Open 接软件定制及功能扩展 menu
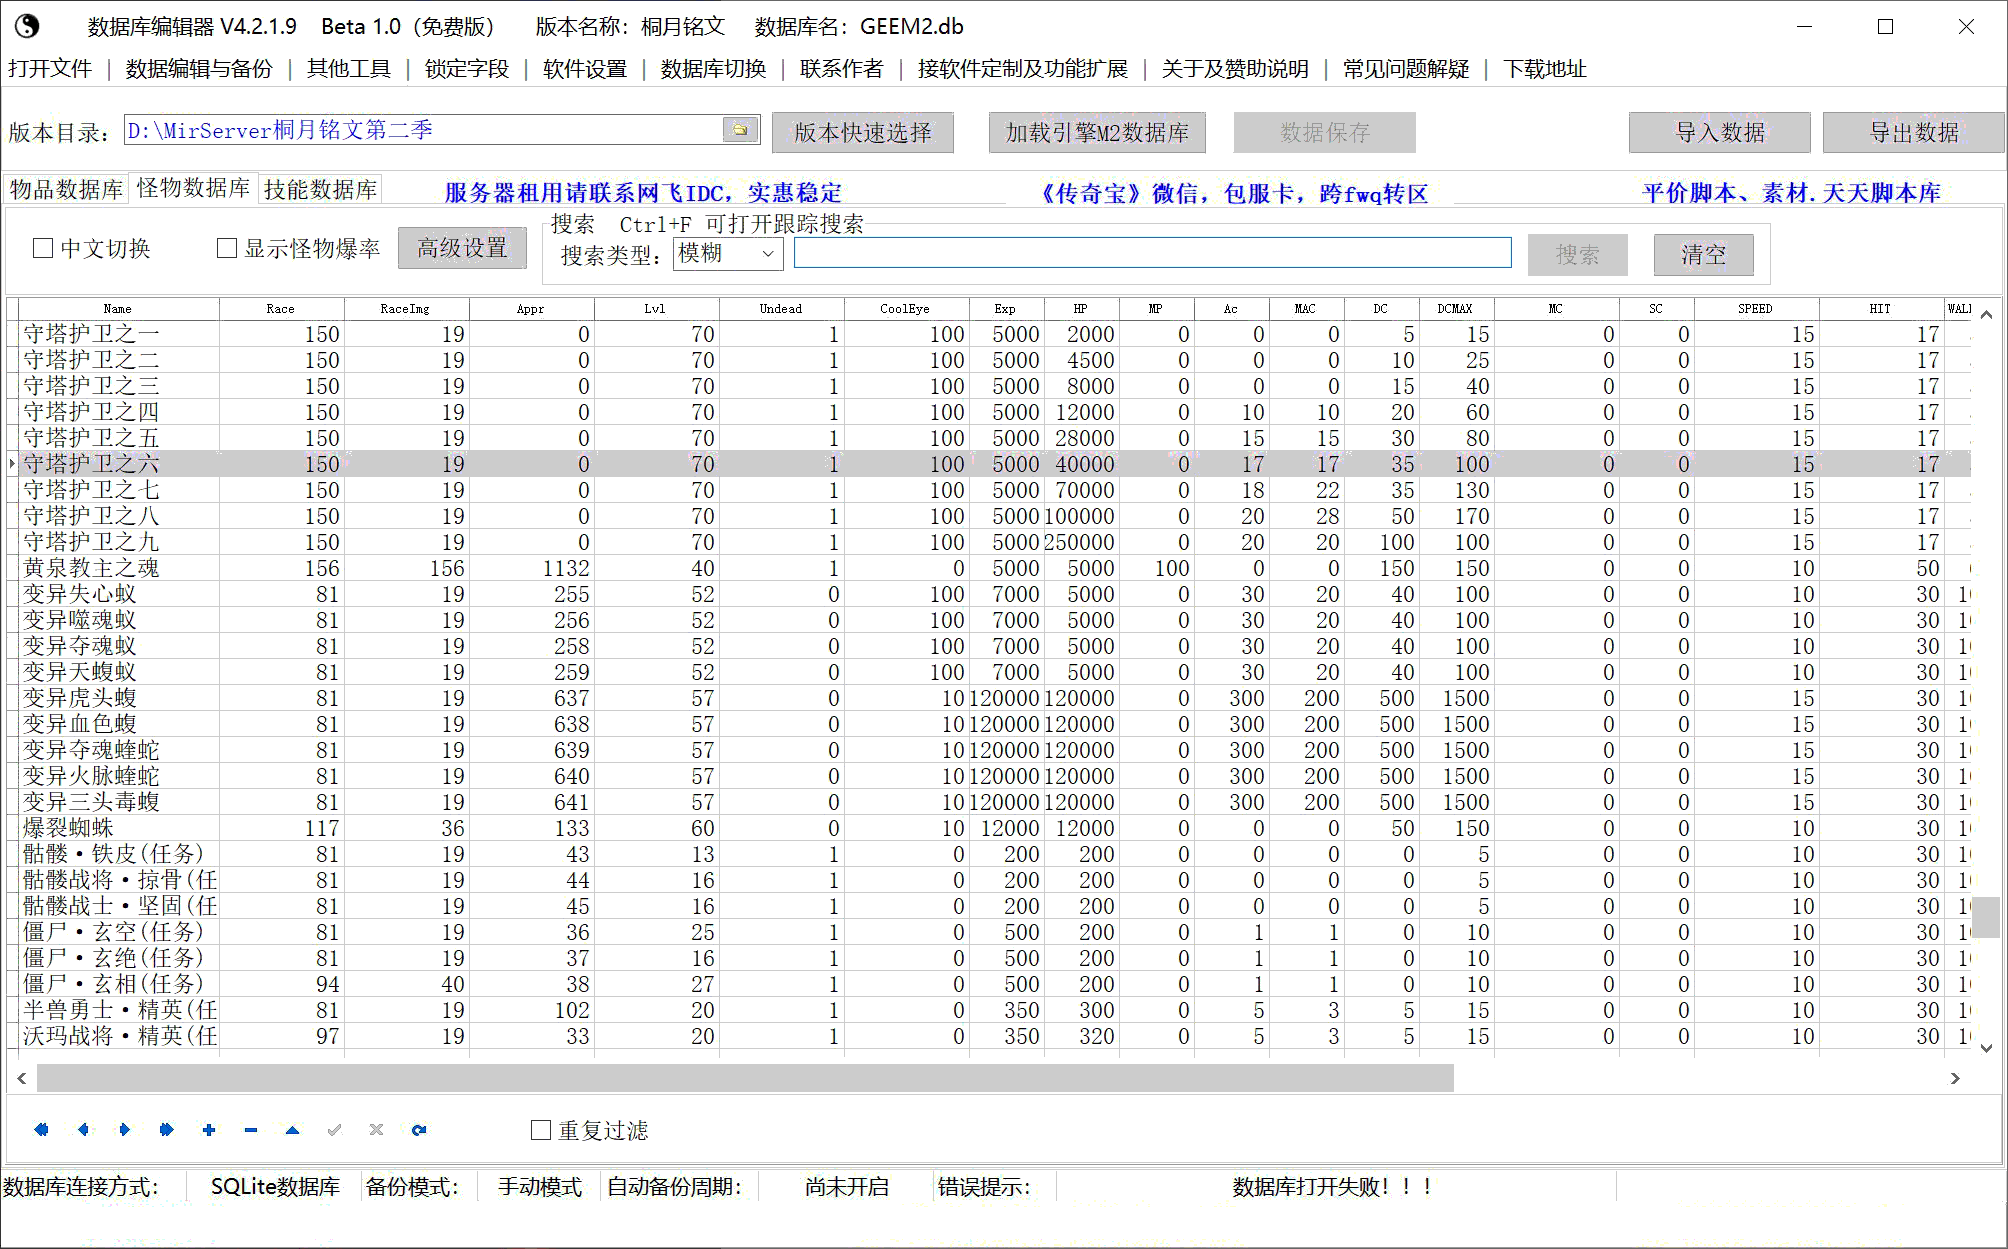This screenshot has height=1249, width=2008. tap(1023, 69)
